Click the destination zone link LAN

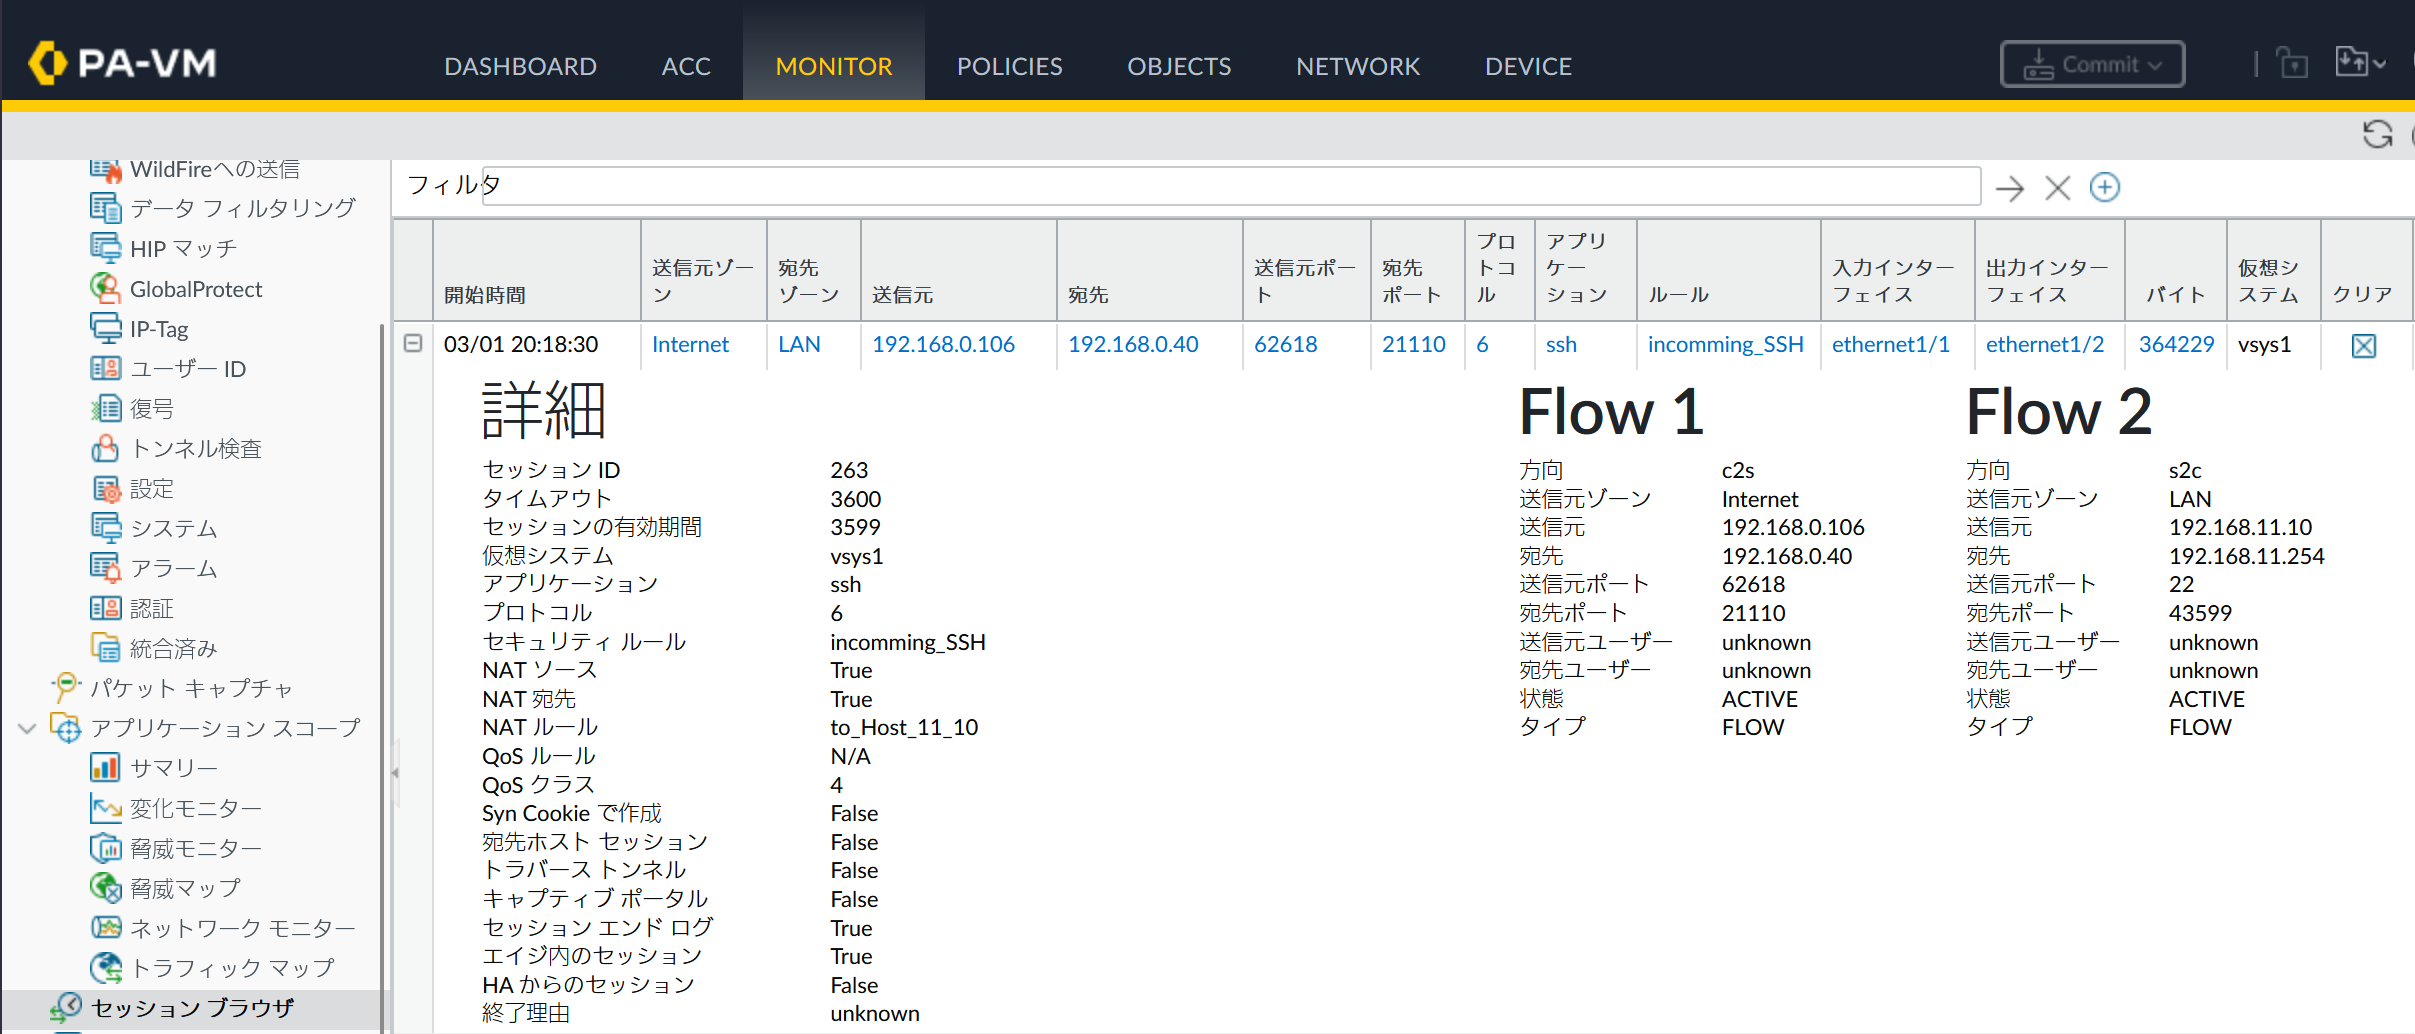click(799, 344)
